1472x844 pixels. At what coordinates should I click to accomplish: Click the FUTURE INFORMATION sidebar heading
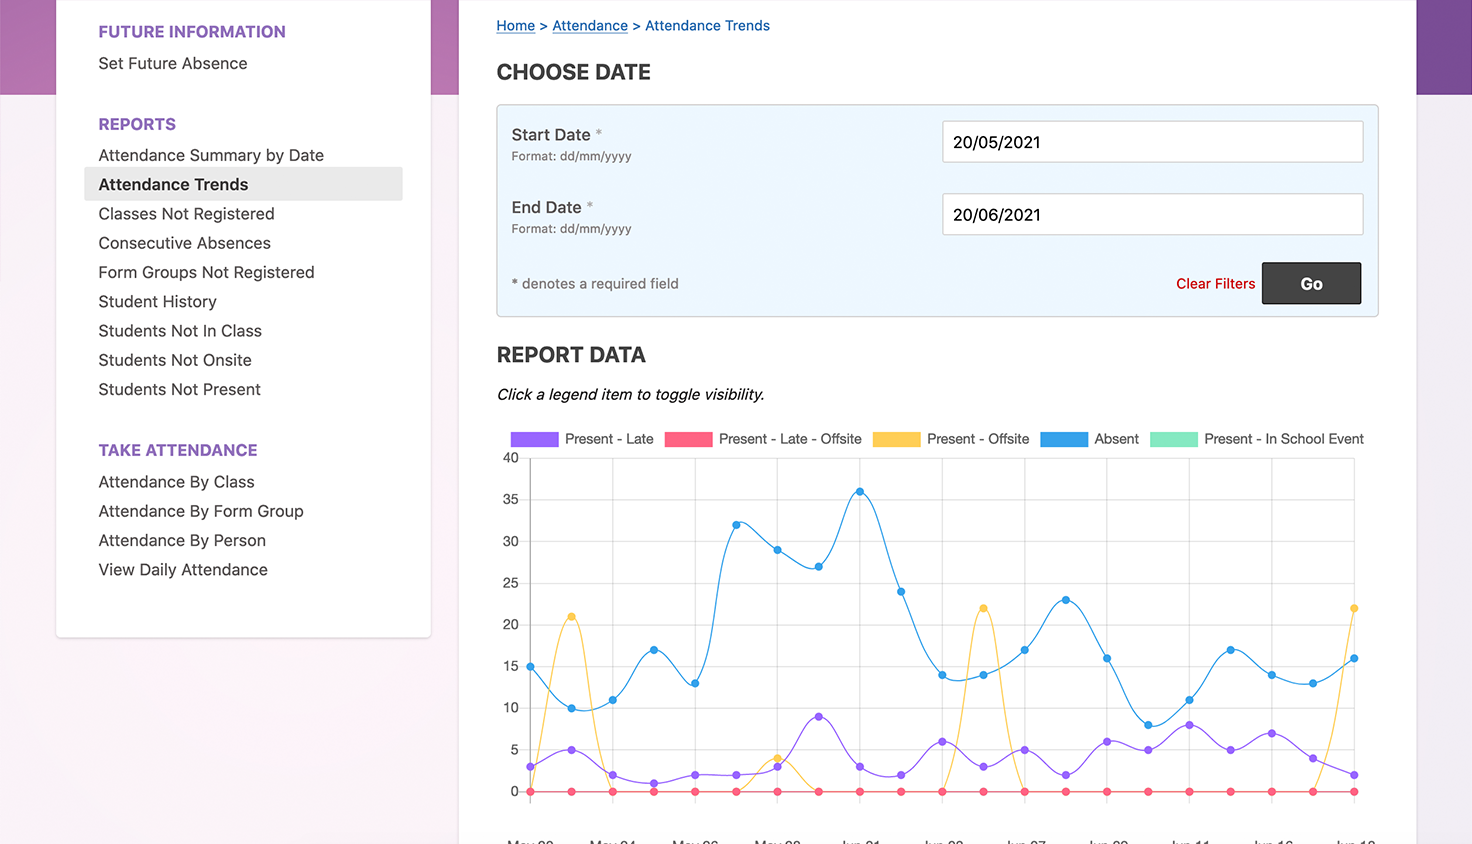(192, 32)
